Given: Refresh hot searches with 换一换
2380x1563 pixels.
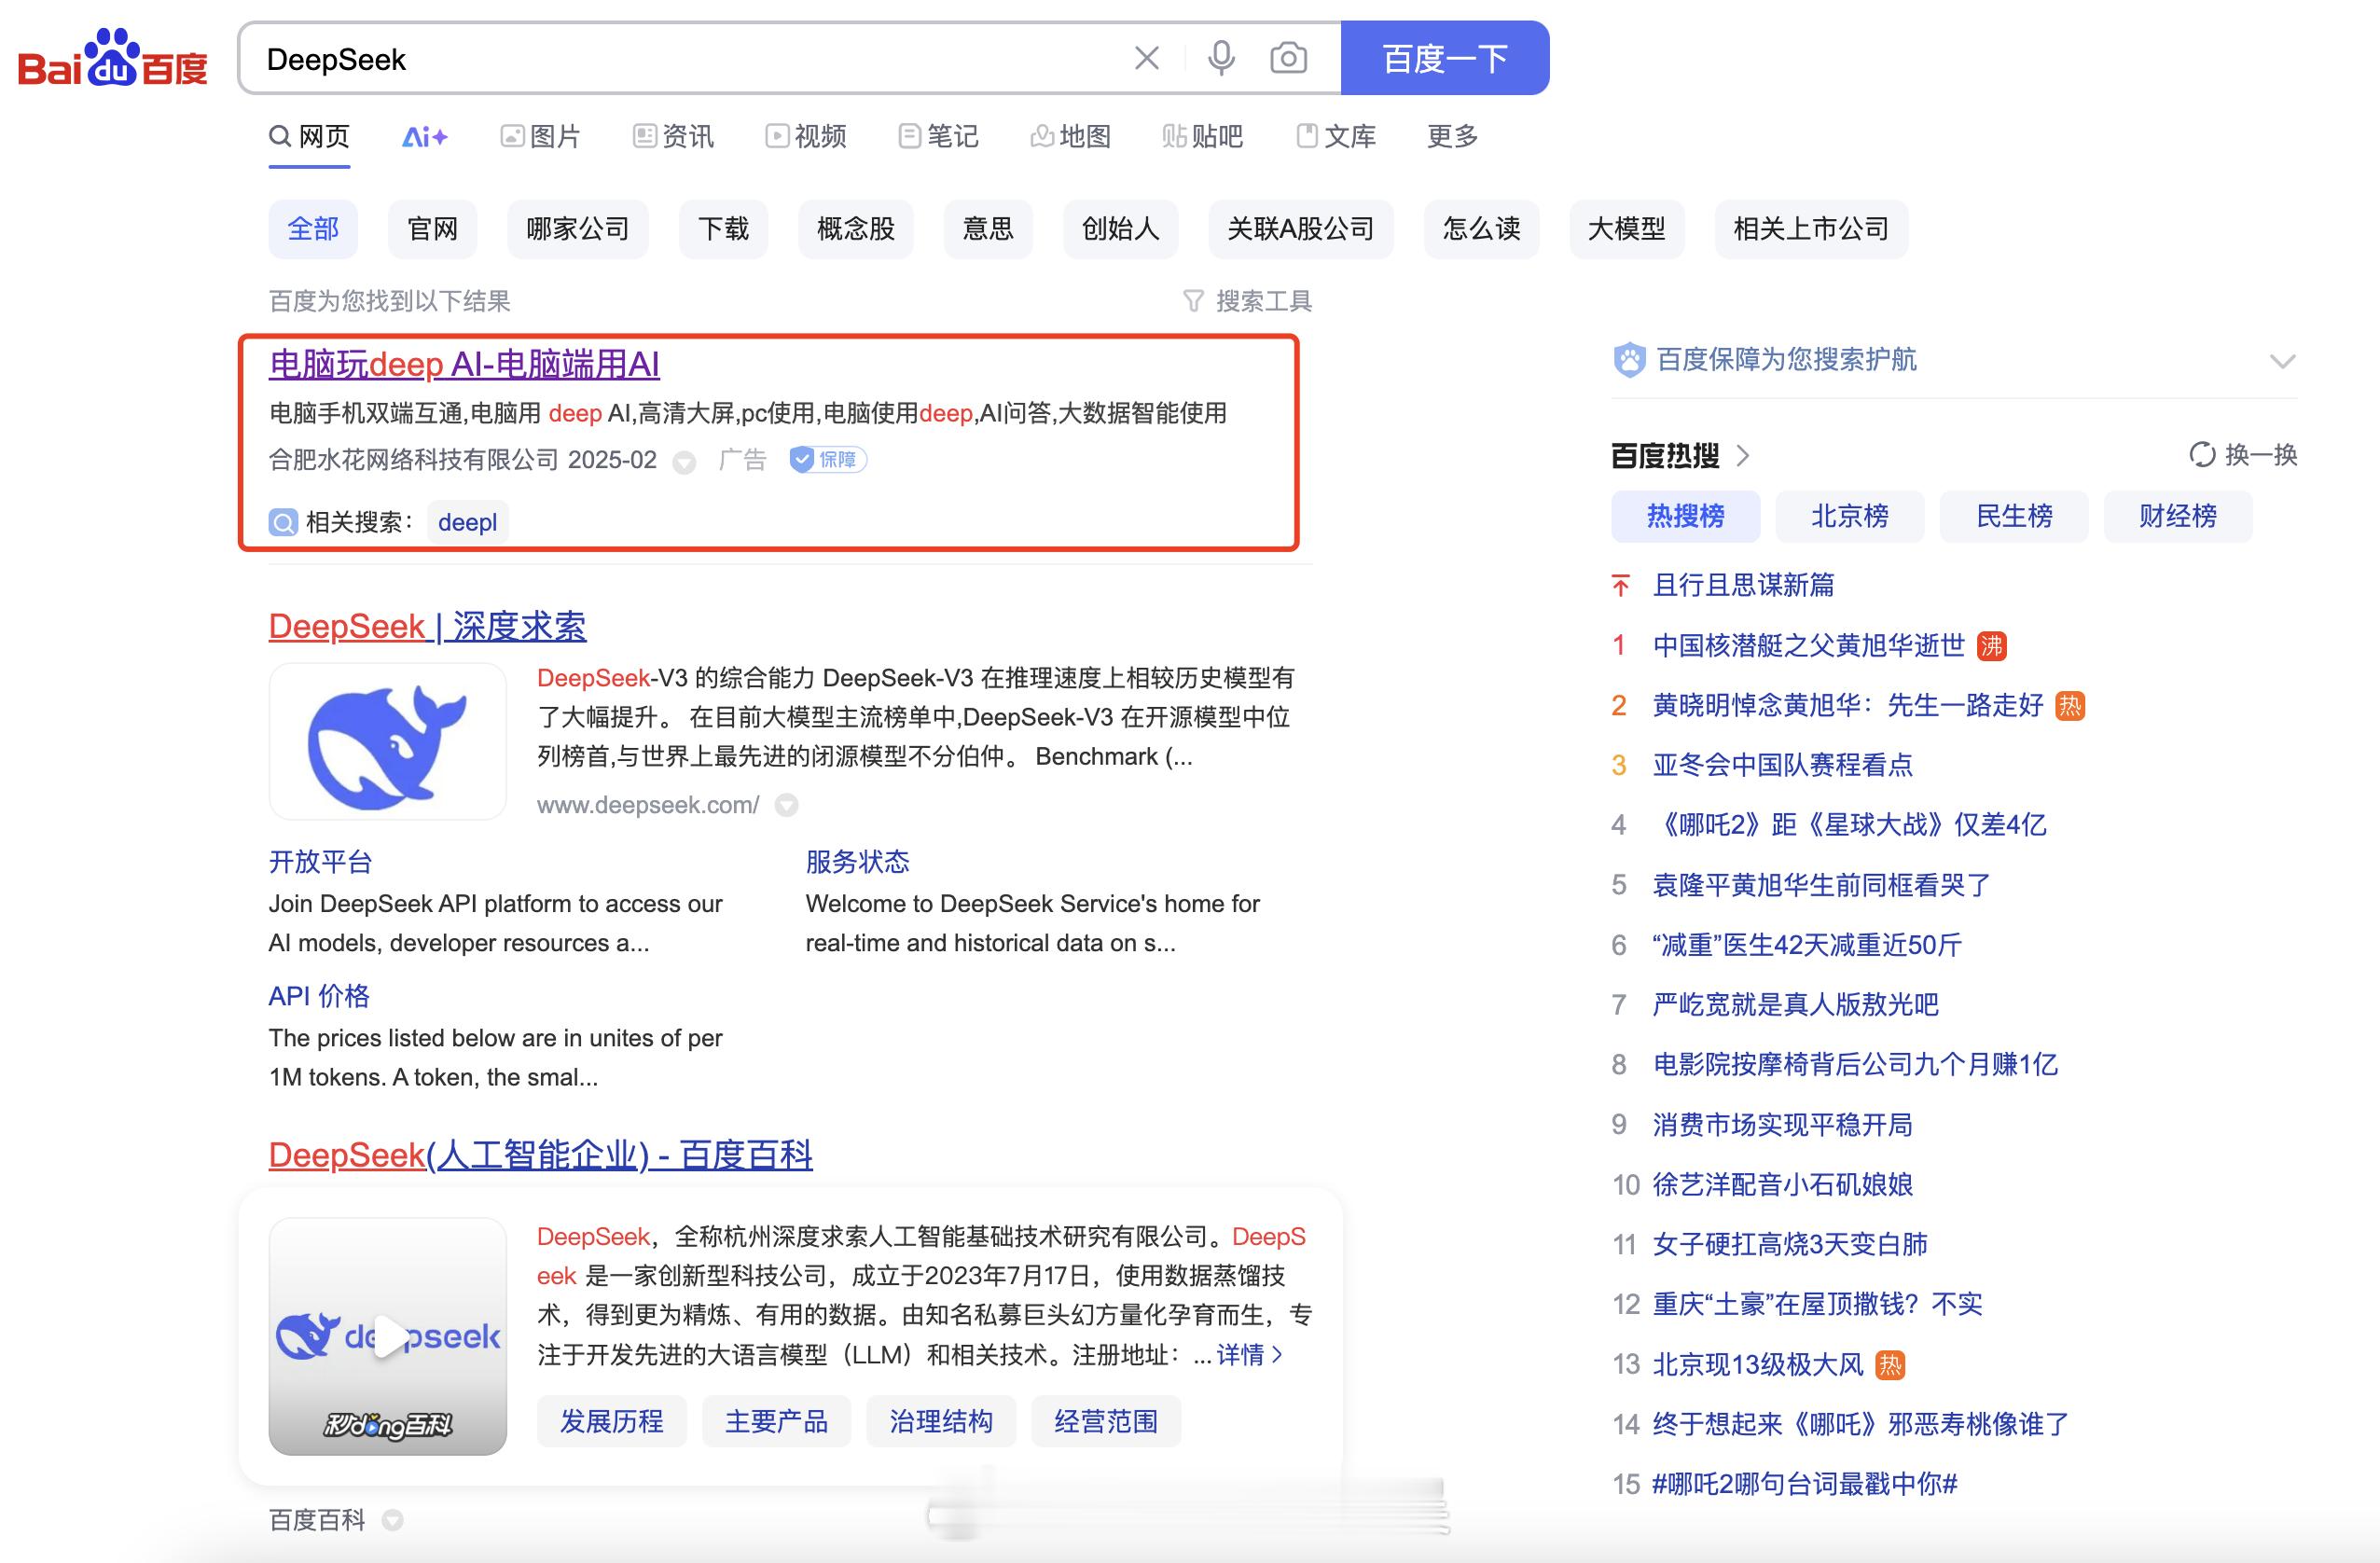Looking at the screenshot, I should click(2243, 455).
